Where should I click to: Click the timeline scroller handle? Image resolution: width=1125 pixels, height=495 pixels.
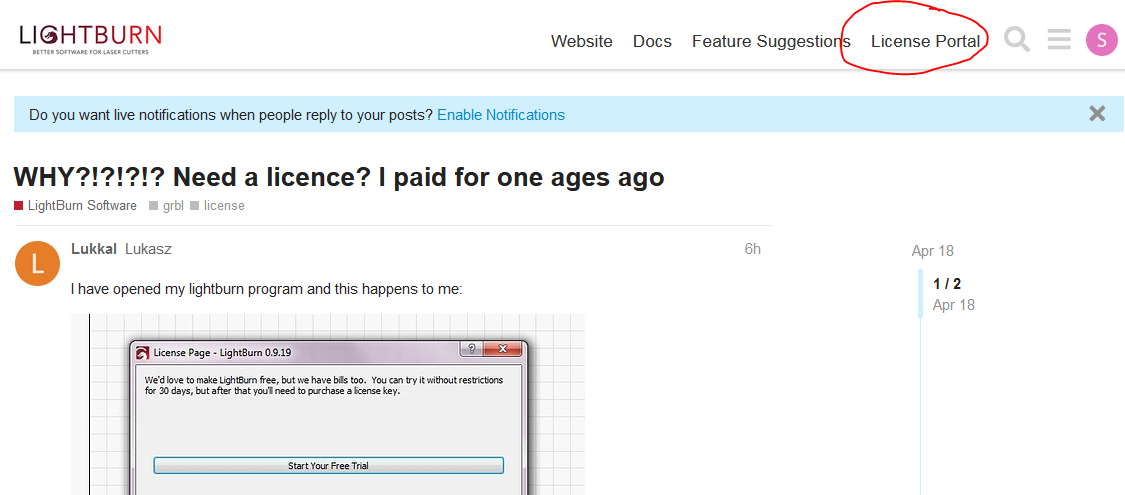[x=921, y=294]
